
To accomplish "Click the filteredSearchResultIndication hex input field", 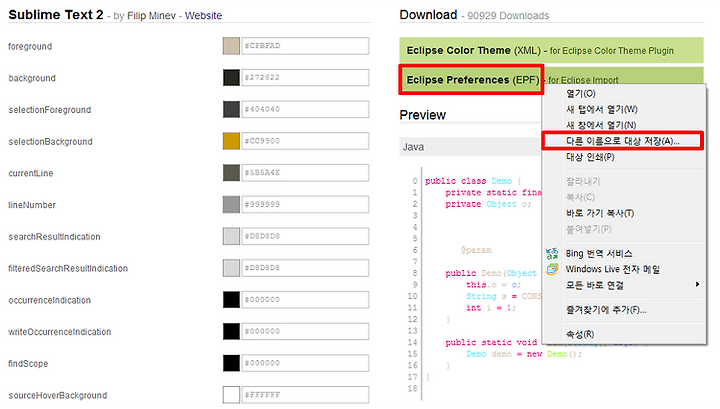I will point(305,268).
